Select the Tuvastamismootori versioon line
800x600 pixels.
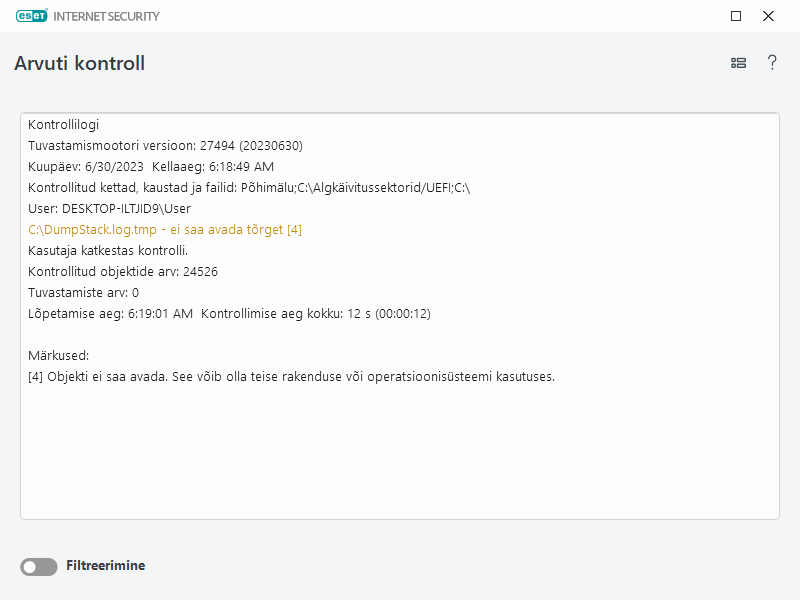click(165, 146)
